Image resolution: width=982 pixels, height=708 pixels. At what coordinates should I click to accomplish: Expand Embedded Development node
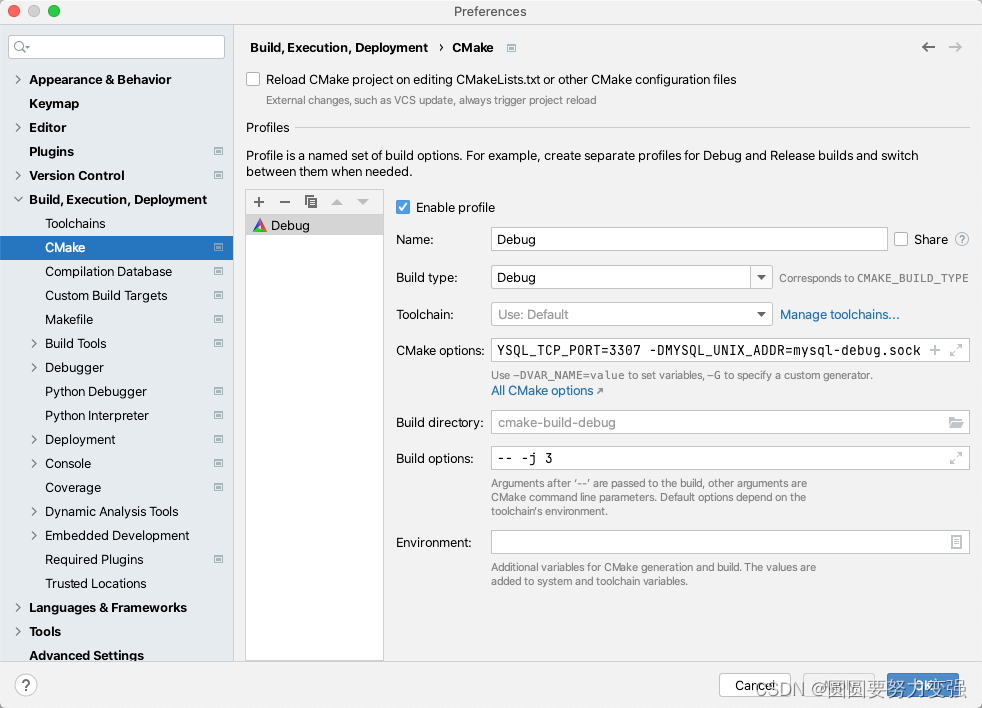pyautogui.click(x=34, y=536)
